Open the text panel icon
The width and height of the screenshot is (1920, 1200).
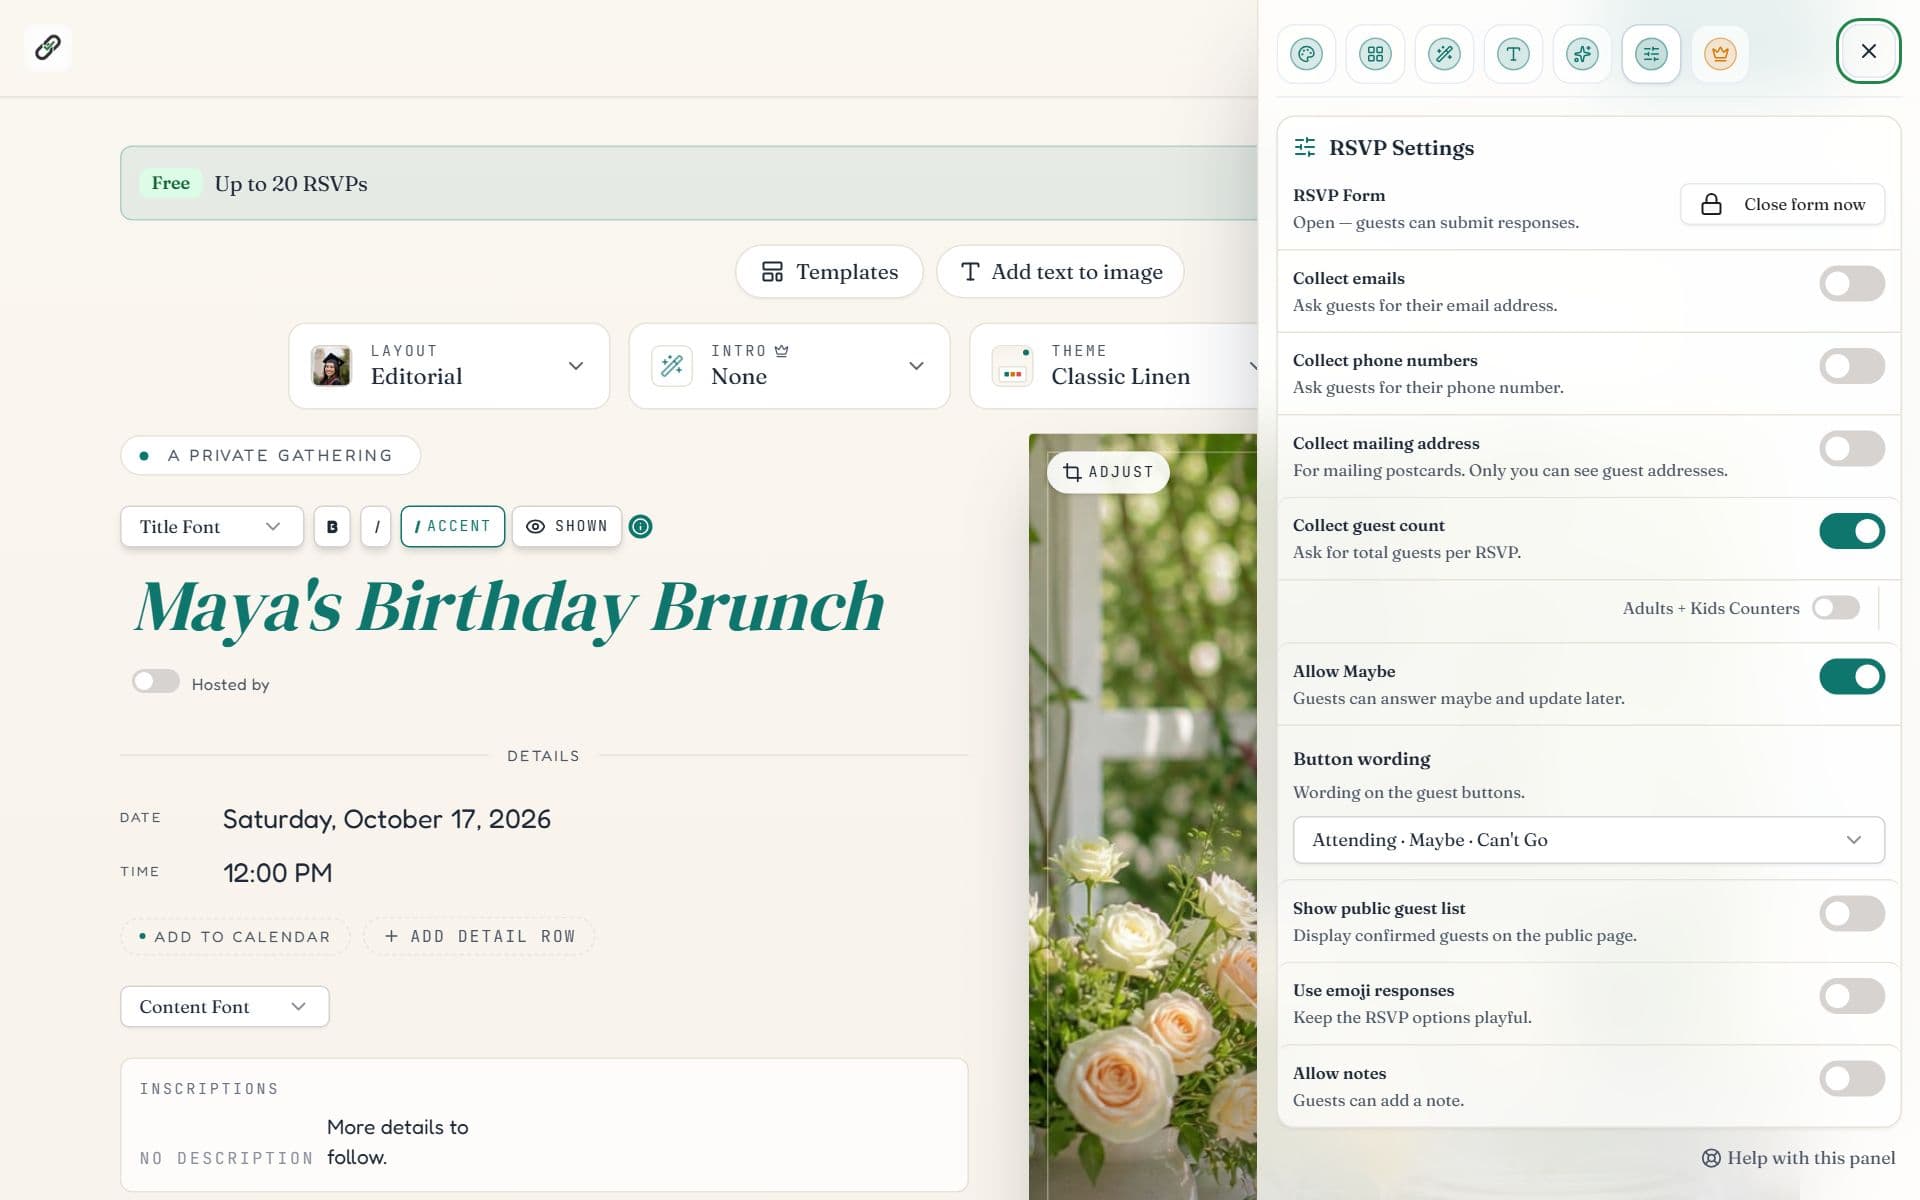click(x=1513, y=54)
